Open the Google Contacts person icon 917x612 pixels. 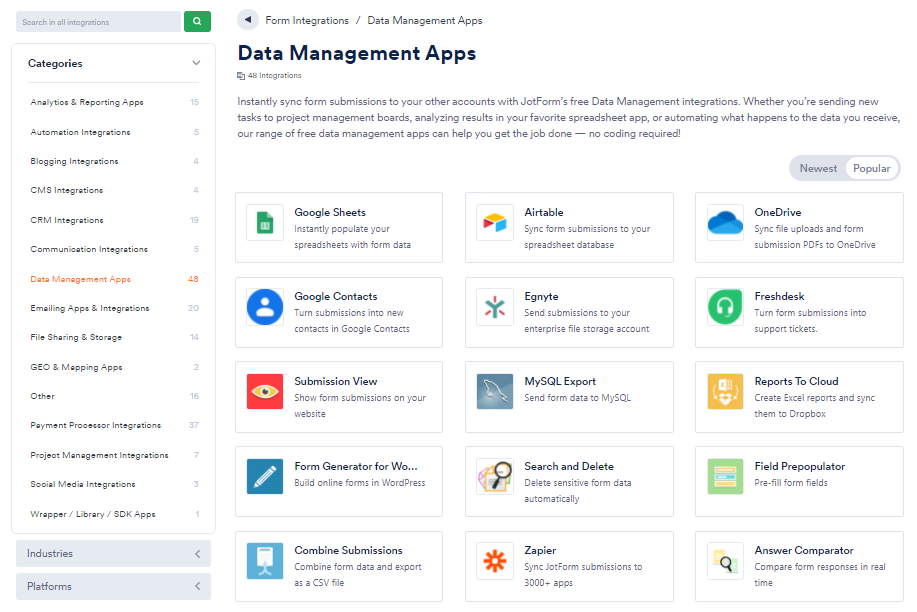pyautogui.click(x=265, y=307)
